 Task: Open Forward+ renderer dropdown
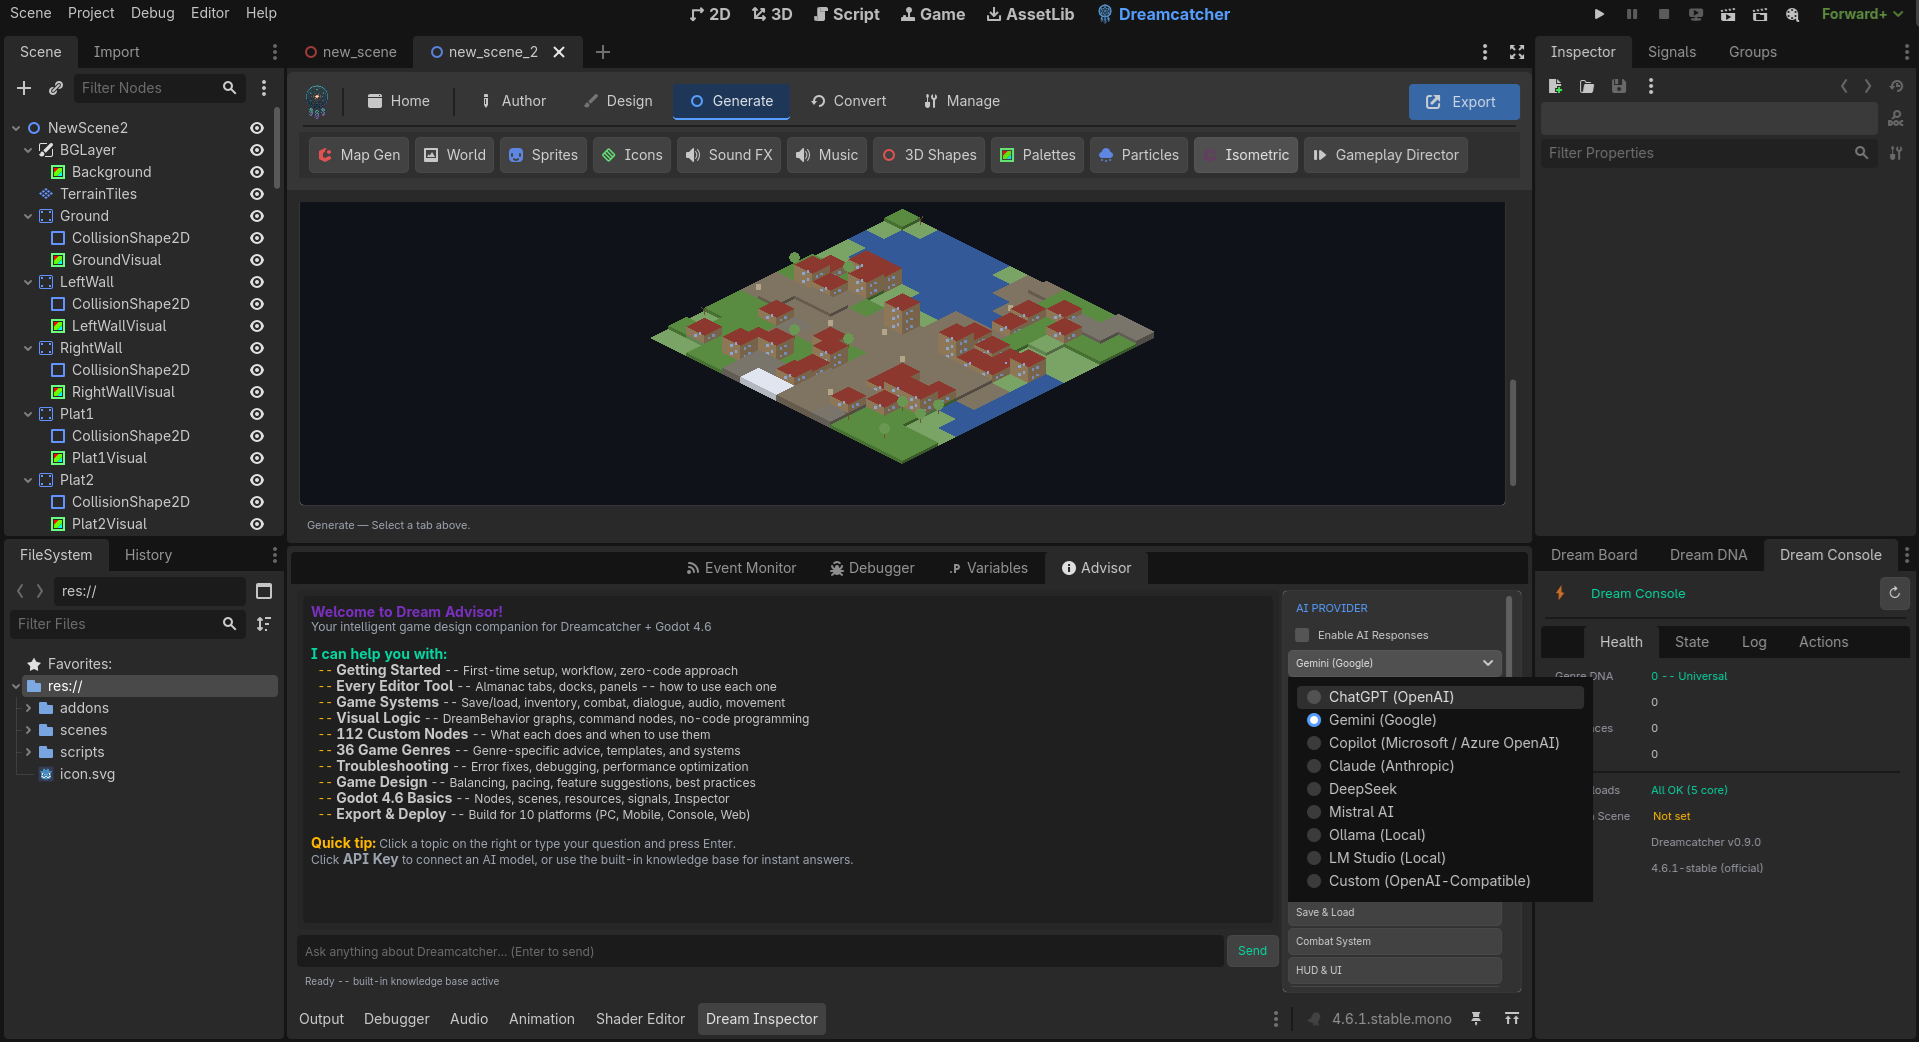1862,14
